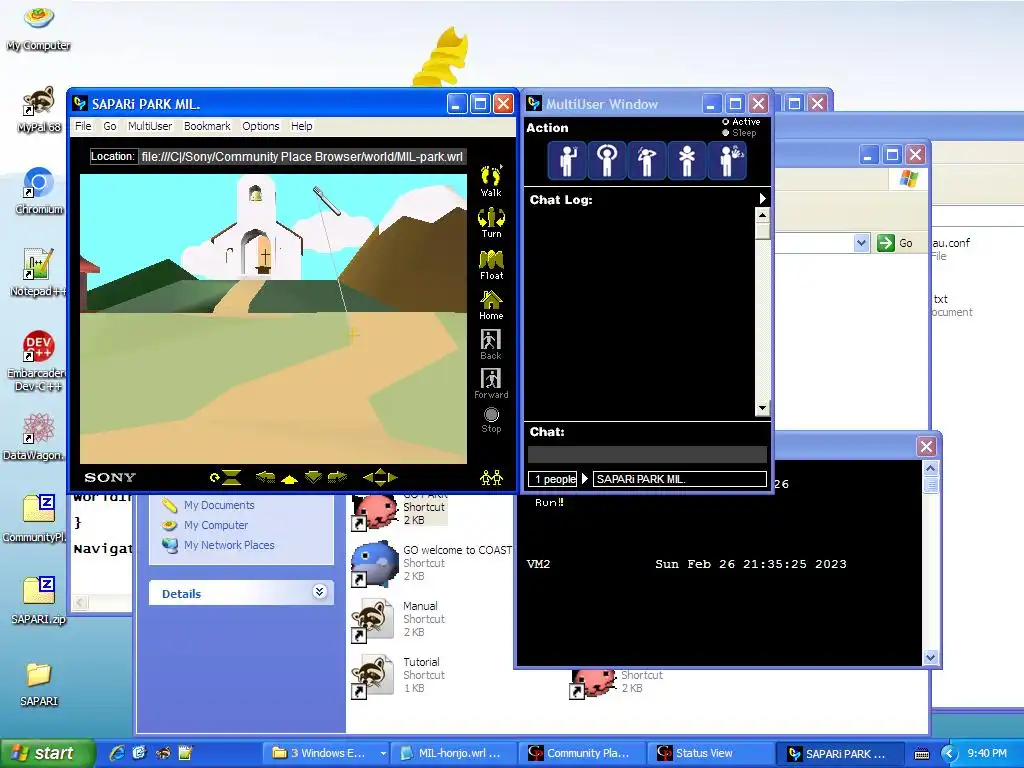Open the File menu in SAPARi browser
Screen dimensions: 1024x768
click(83, 126)
